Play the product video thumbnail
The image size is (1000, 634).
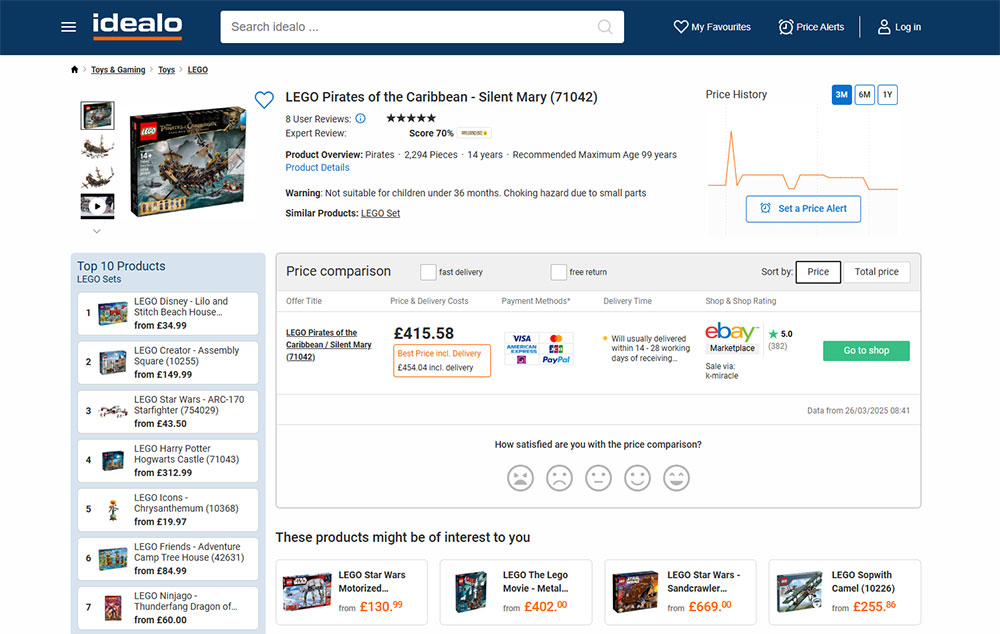point(98,206)
